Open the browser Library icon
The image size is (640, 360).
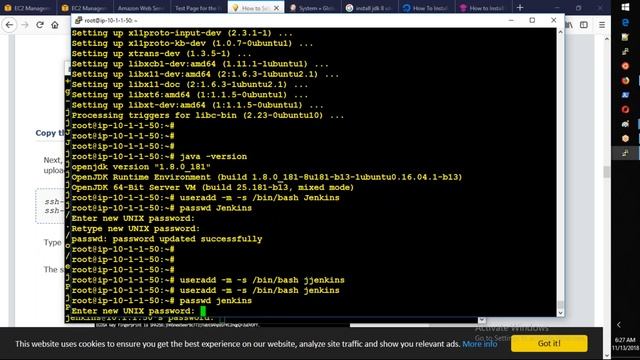point(569,25)
